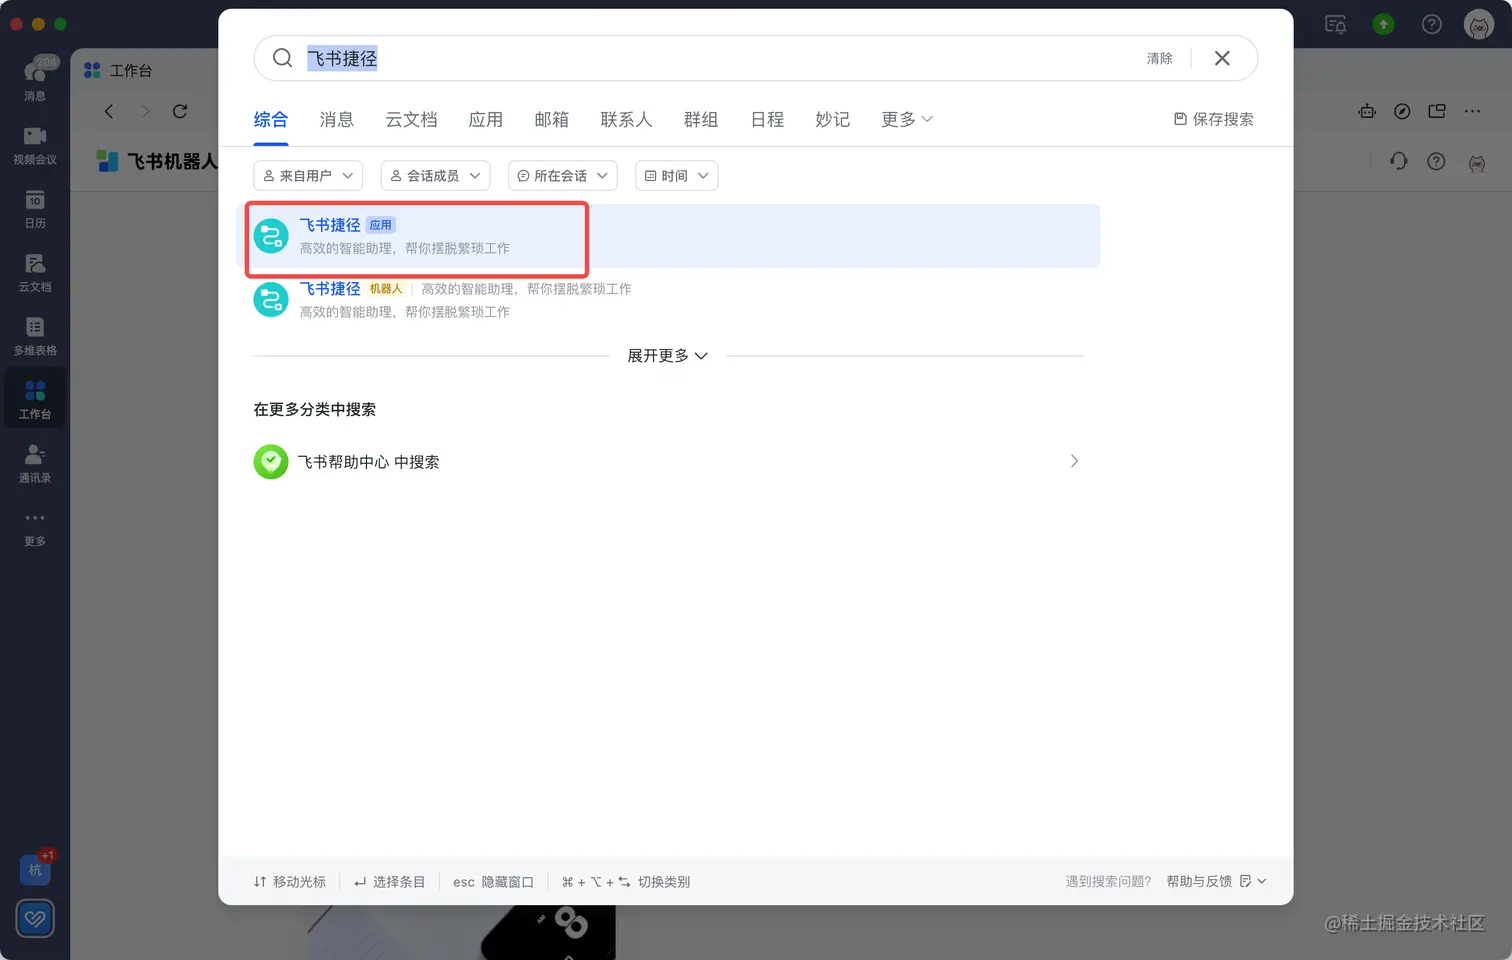Open the 飞书捷径 应用 search result
This screenshot has width=1512, height=960.
click(668, 236)
